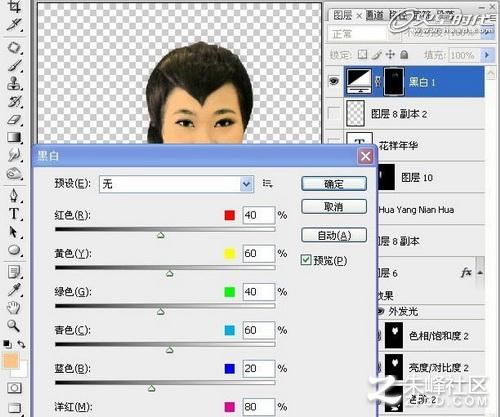Select the Clone Stamp tool
This screenshot has width=500, height=417.
14,83
